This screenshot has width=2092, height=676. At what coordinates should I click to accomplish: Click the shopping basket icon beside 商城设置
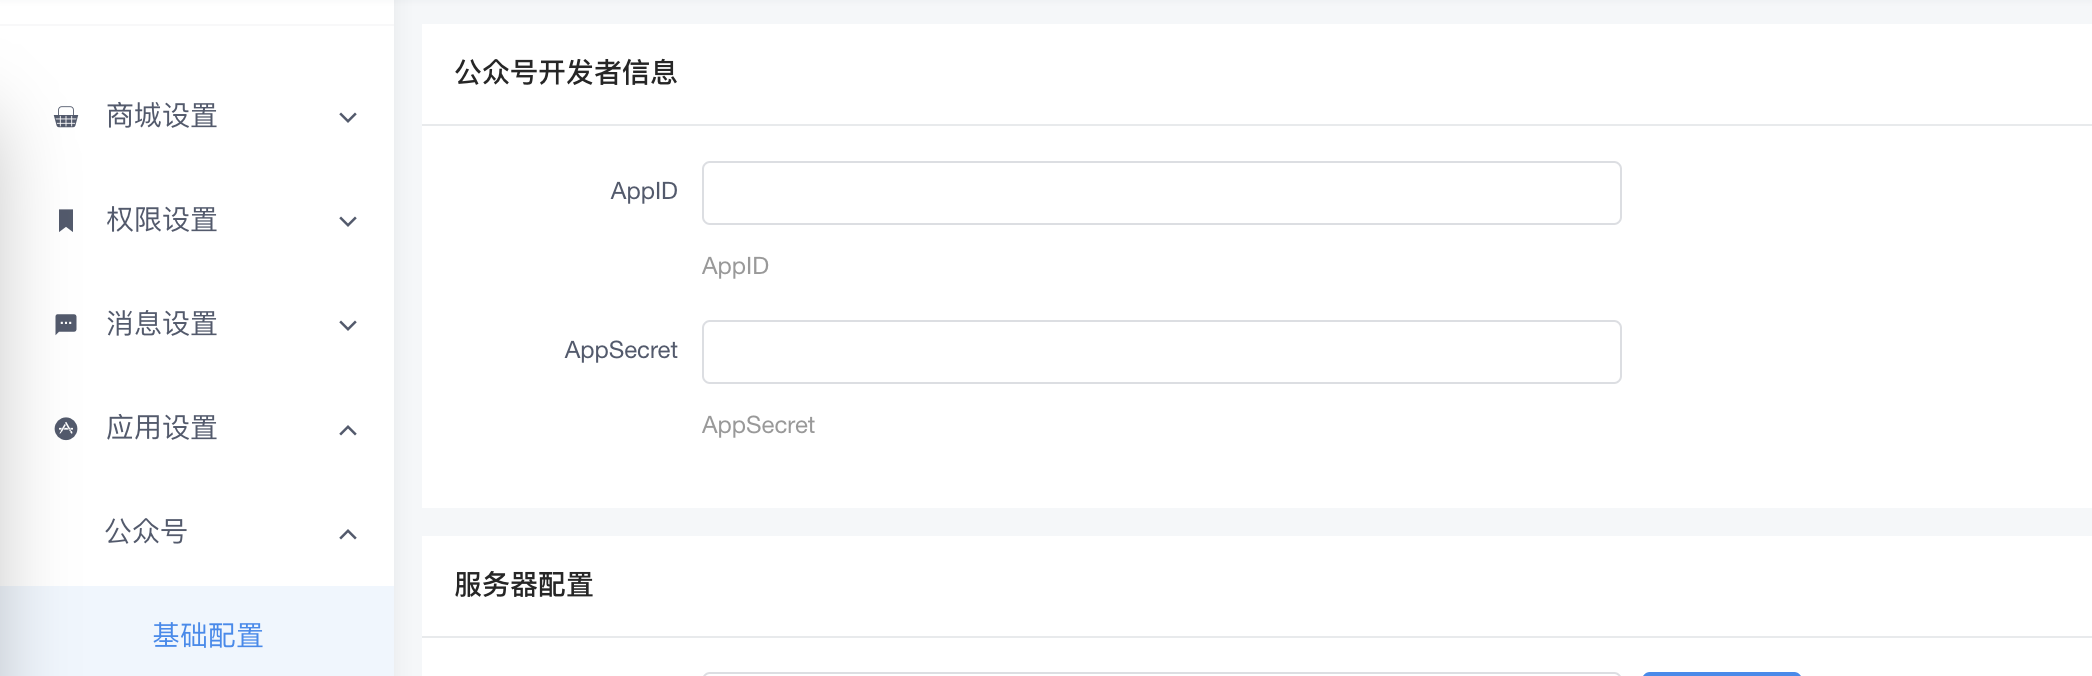[66, 117]
